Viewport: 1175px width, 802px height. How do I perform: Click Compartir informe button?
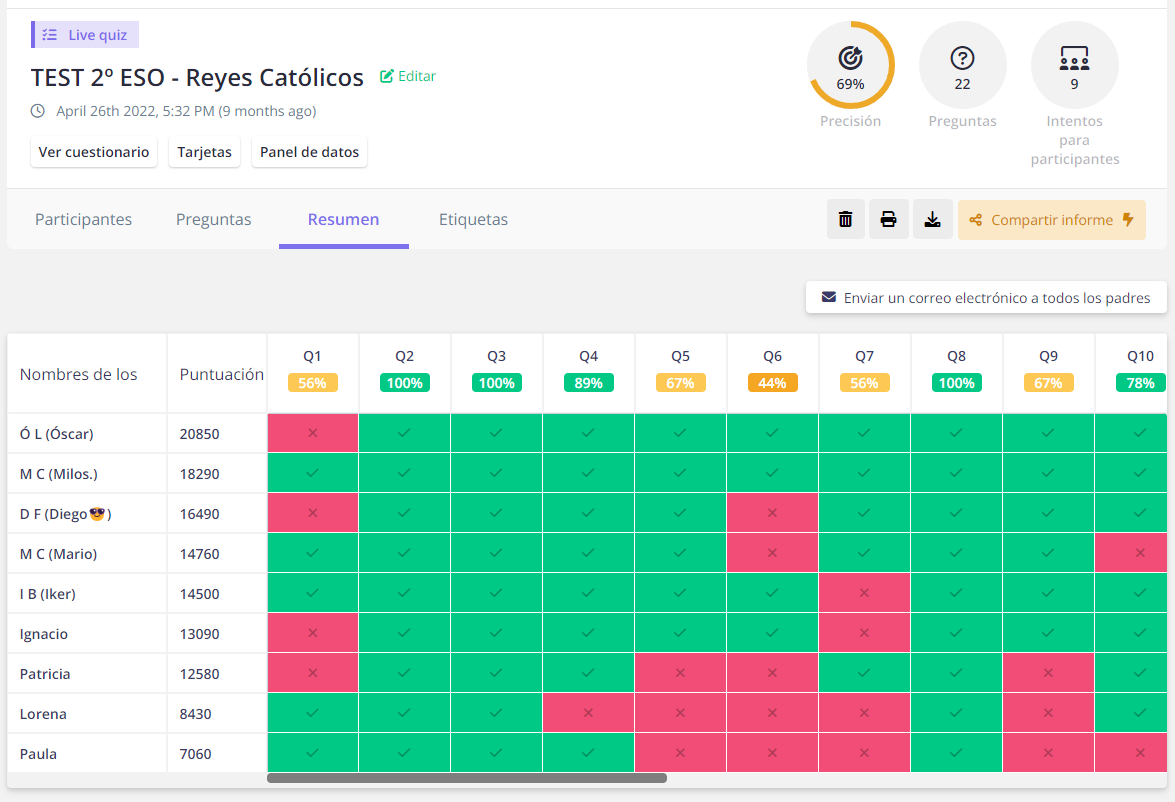pos(1051,220)
